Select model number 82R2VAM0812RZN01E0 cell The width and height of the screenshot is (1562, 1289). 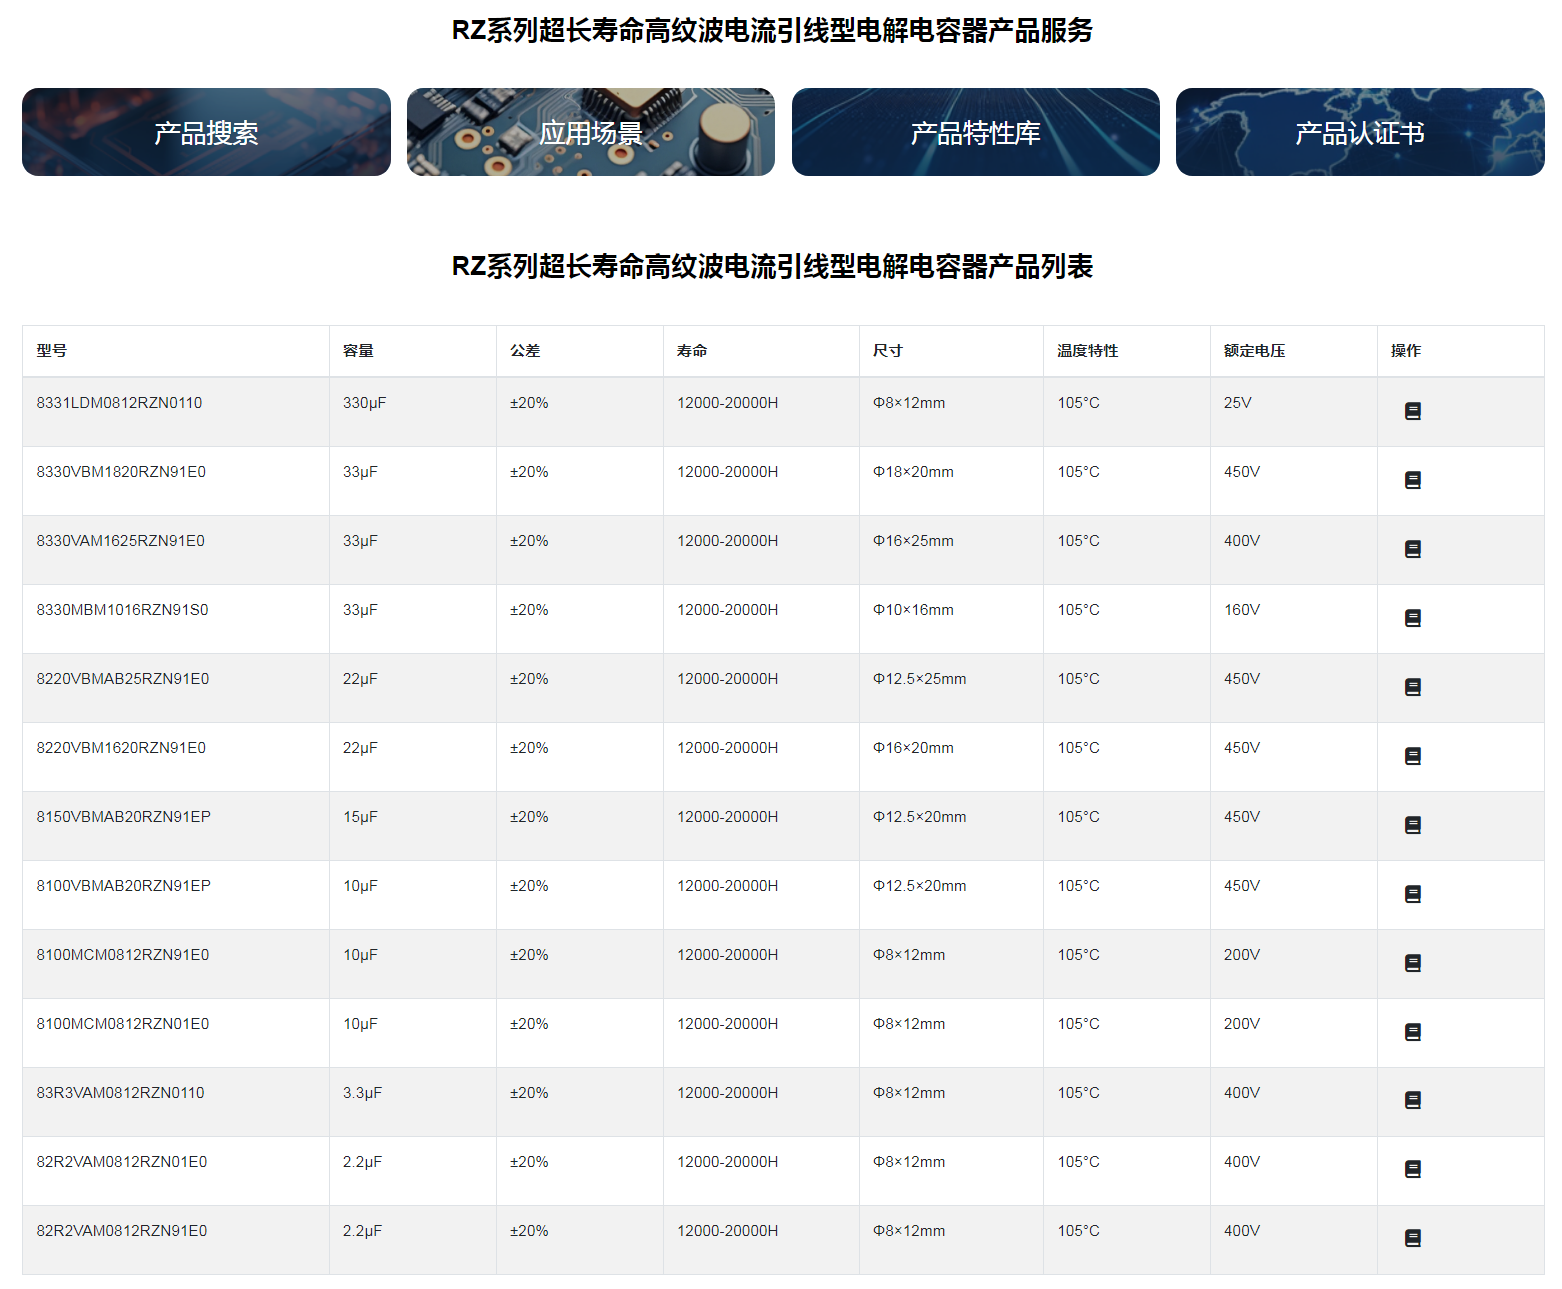122,1162
